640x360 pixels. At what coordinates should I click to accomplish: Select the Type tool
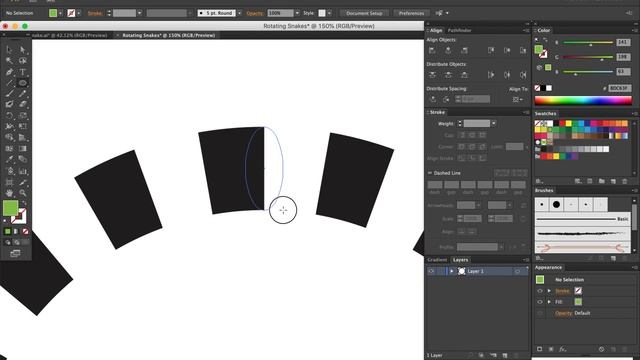coord(23,72)
